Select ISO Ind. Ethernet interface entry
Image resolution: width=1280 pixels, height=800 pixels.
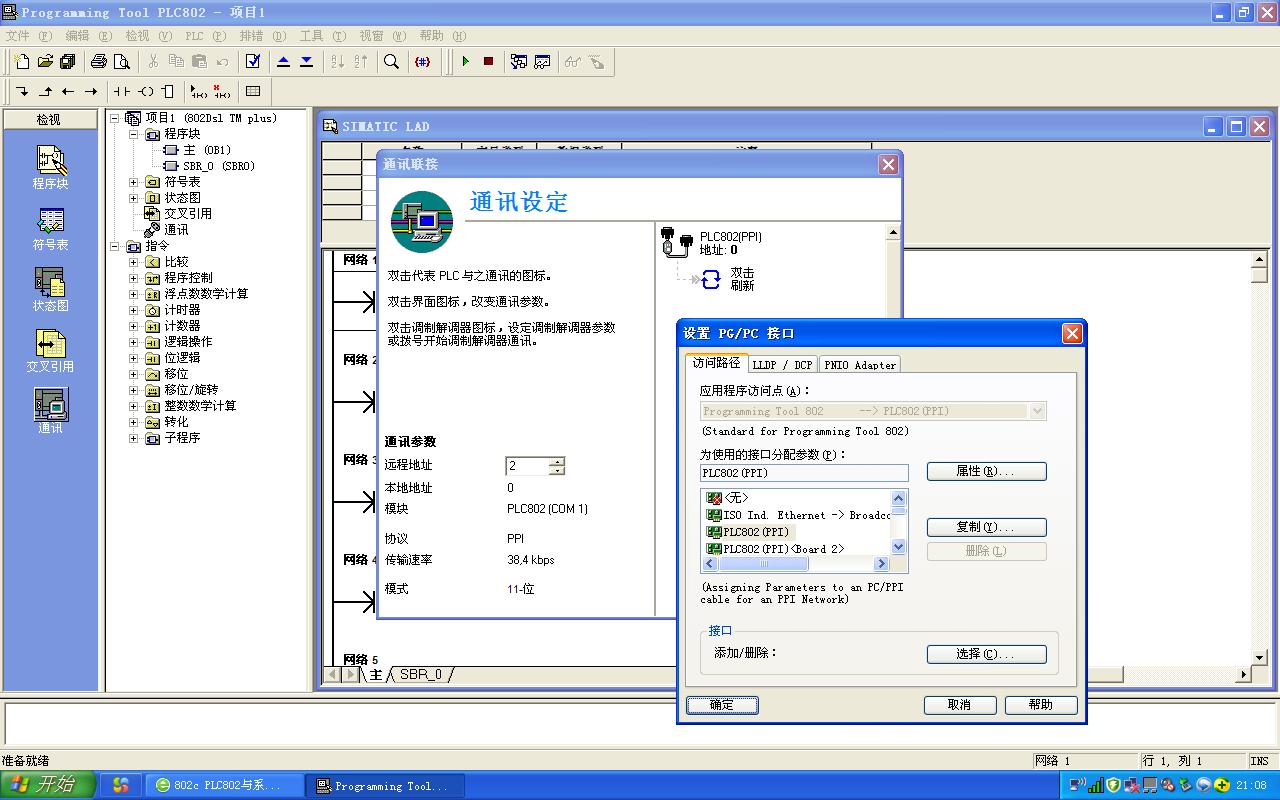pos(798,515)
